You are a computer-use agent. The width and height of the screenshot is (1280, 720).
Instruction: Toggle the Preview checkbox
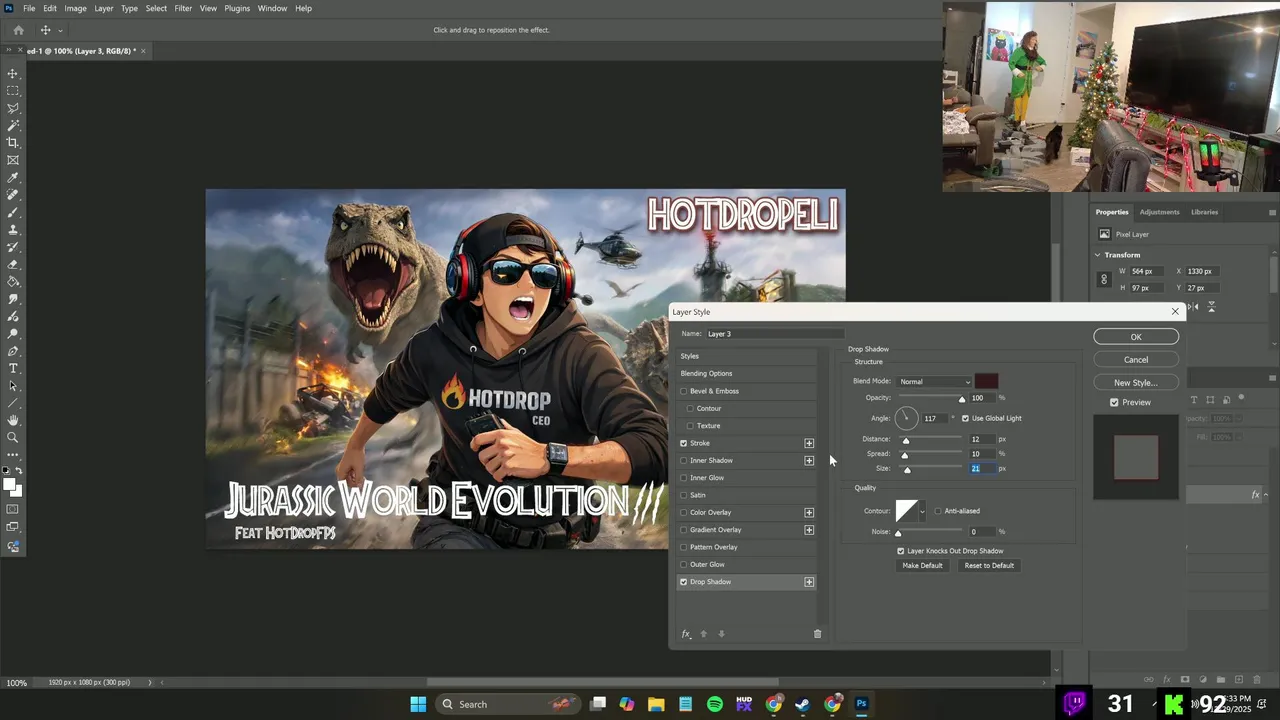(x=1114, y=402)
